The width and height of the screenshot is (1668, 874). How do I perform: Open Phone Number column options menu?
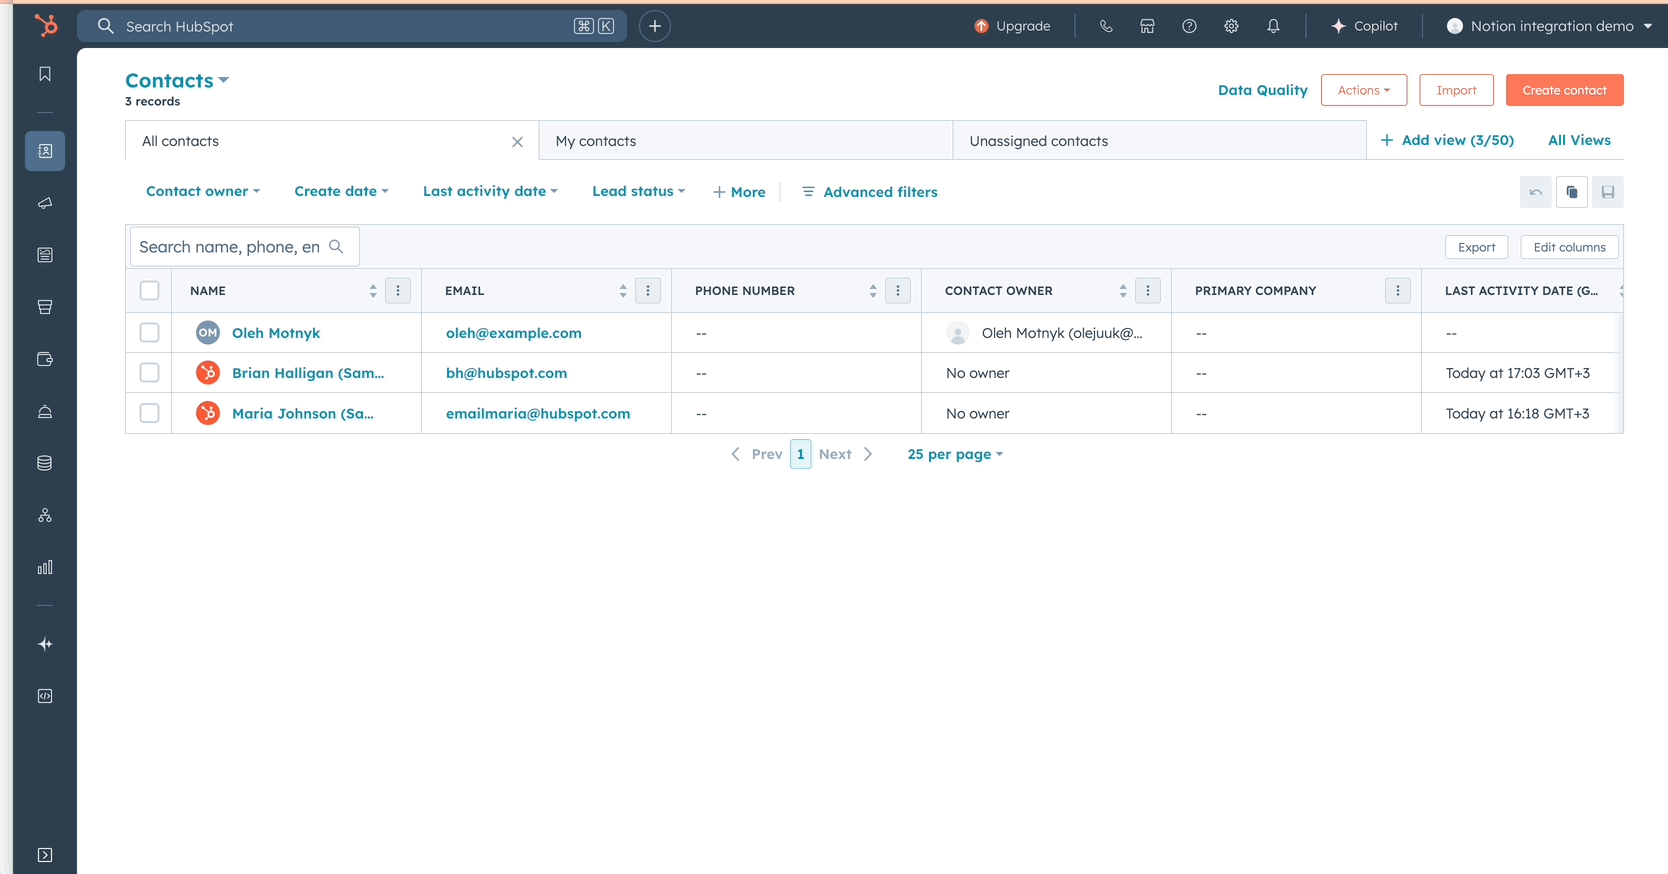(x=898, y=291)
